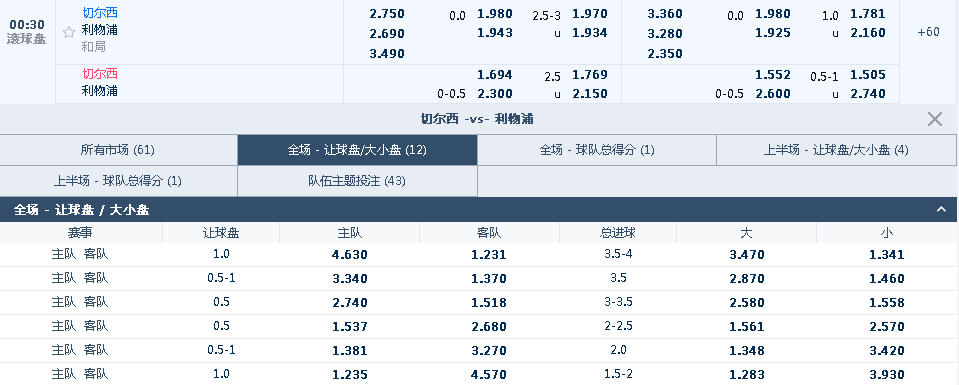Click the blue 切尔西 team name link
Screen dimensions: 959x385
[x=100, y=12]
